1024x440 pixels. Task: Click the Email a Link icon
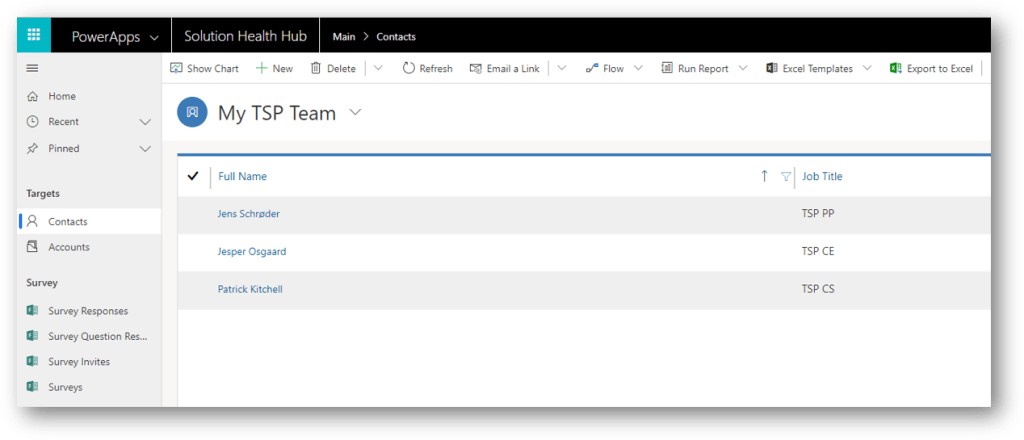[x=476, y=68]
